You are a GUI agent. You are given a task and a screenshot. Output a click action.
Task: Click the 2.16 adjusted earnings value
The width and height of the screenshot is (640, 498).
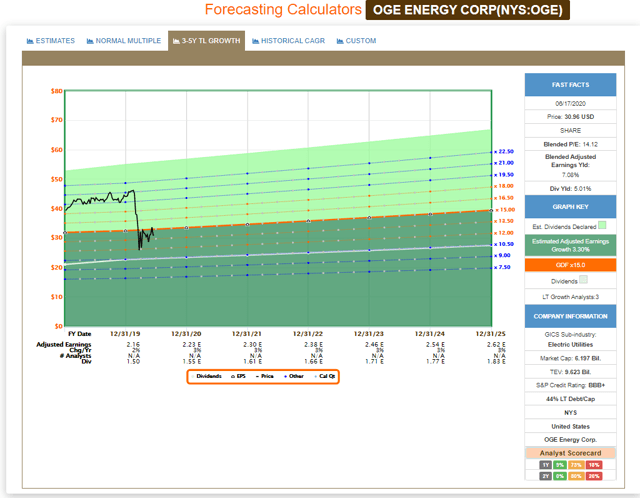(x=133, y=345)
